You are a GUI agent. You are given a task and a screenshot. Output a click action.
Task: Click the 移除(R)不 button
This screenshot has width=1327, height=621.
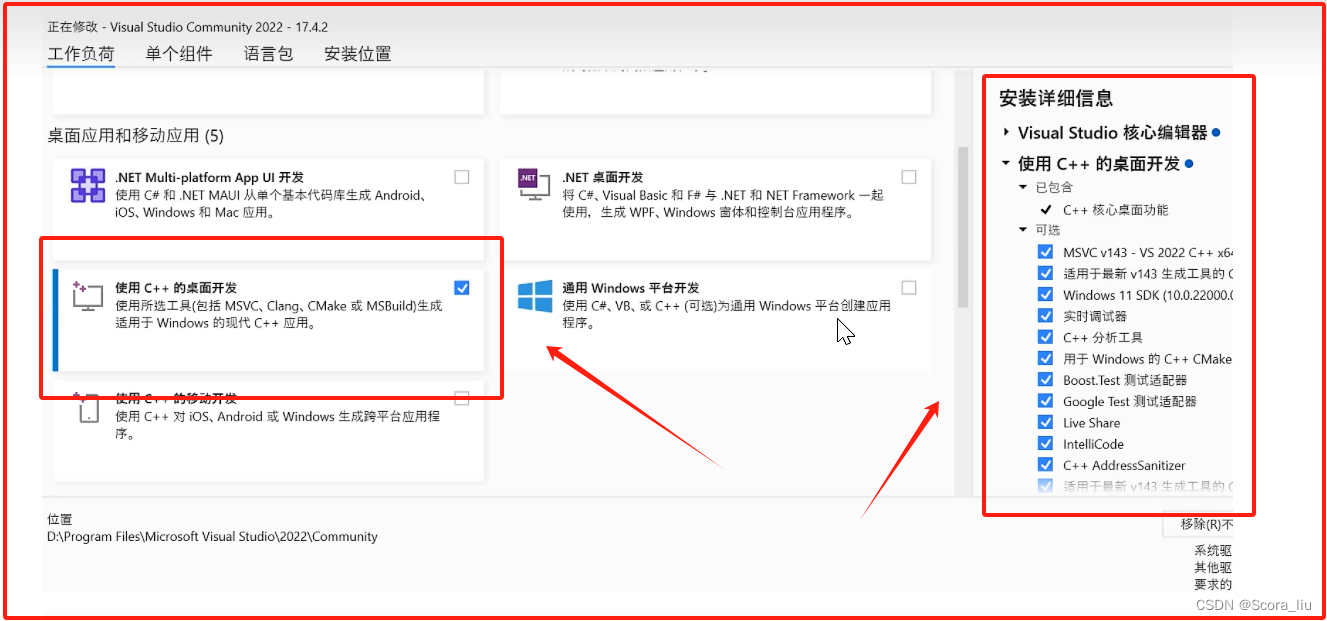[1198, 524]
